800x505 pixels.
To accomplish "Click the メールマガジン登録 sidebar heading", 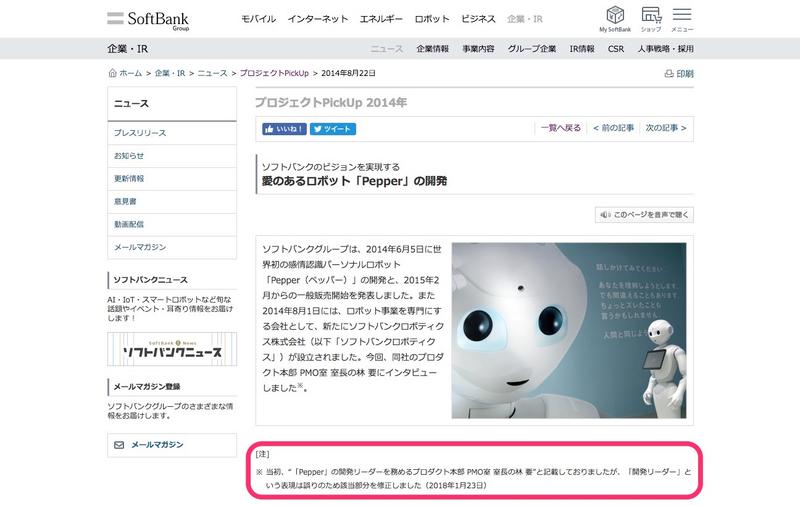I will click(x=147, y=387).
